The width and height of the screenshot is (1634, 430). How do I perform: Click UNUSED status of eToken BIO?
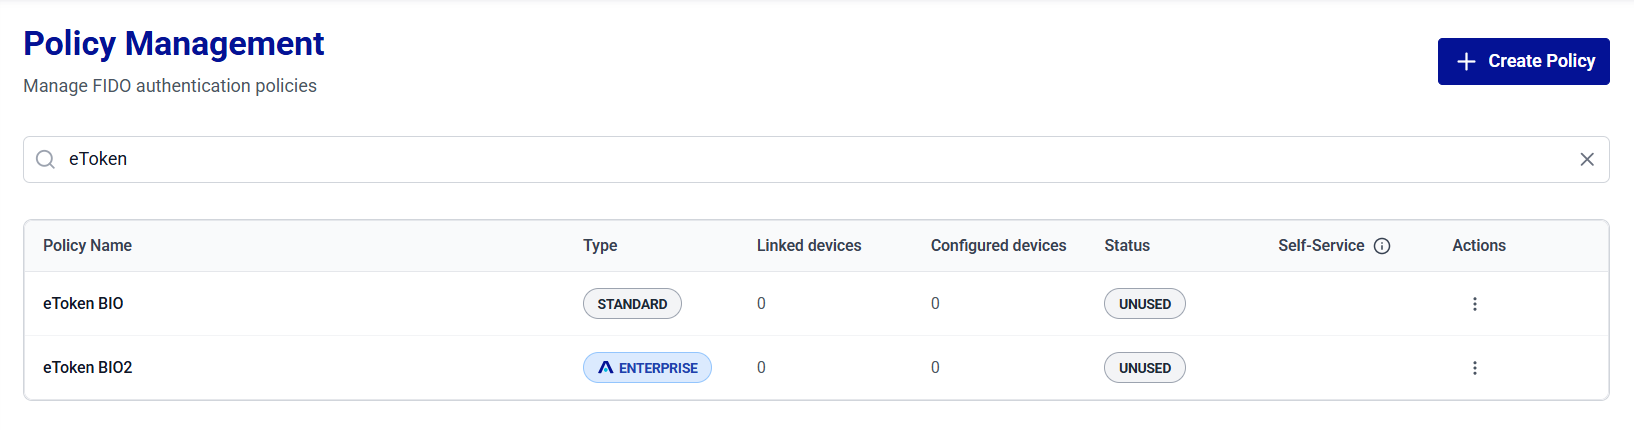click(1144, 304)
